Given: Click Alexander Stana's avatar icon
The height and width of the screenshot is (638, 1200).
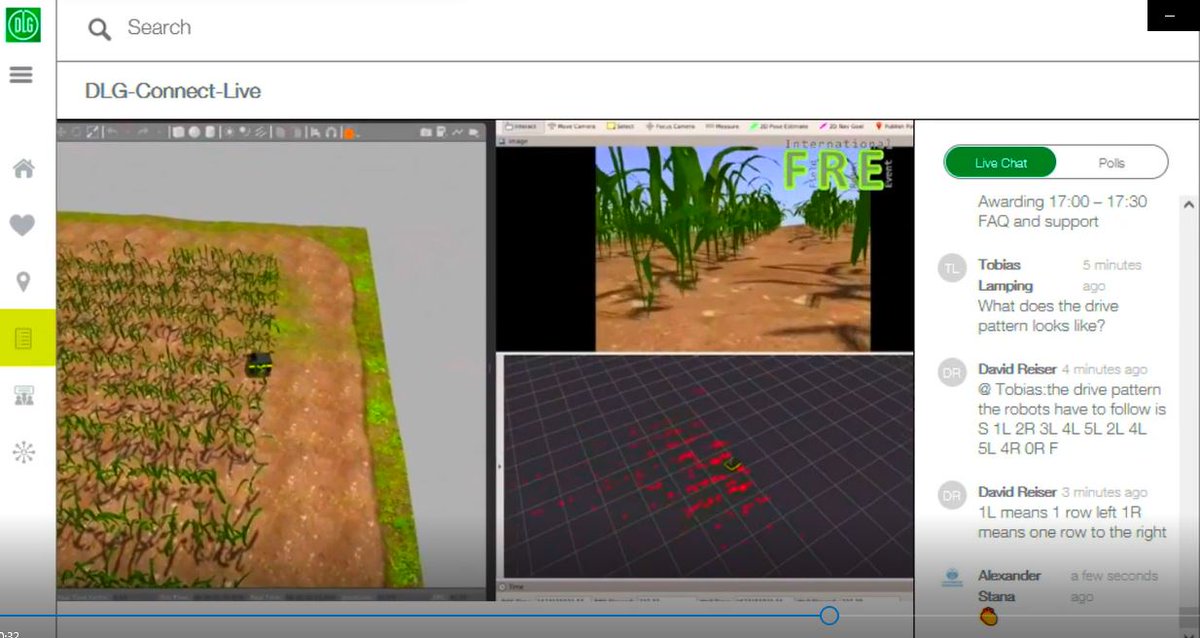Looking at the screenshot, I should tap(952, 578).
